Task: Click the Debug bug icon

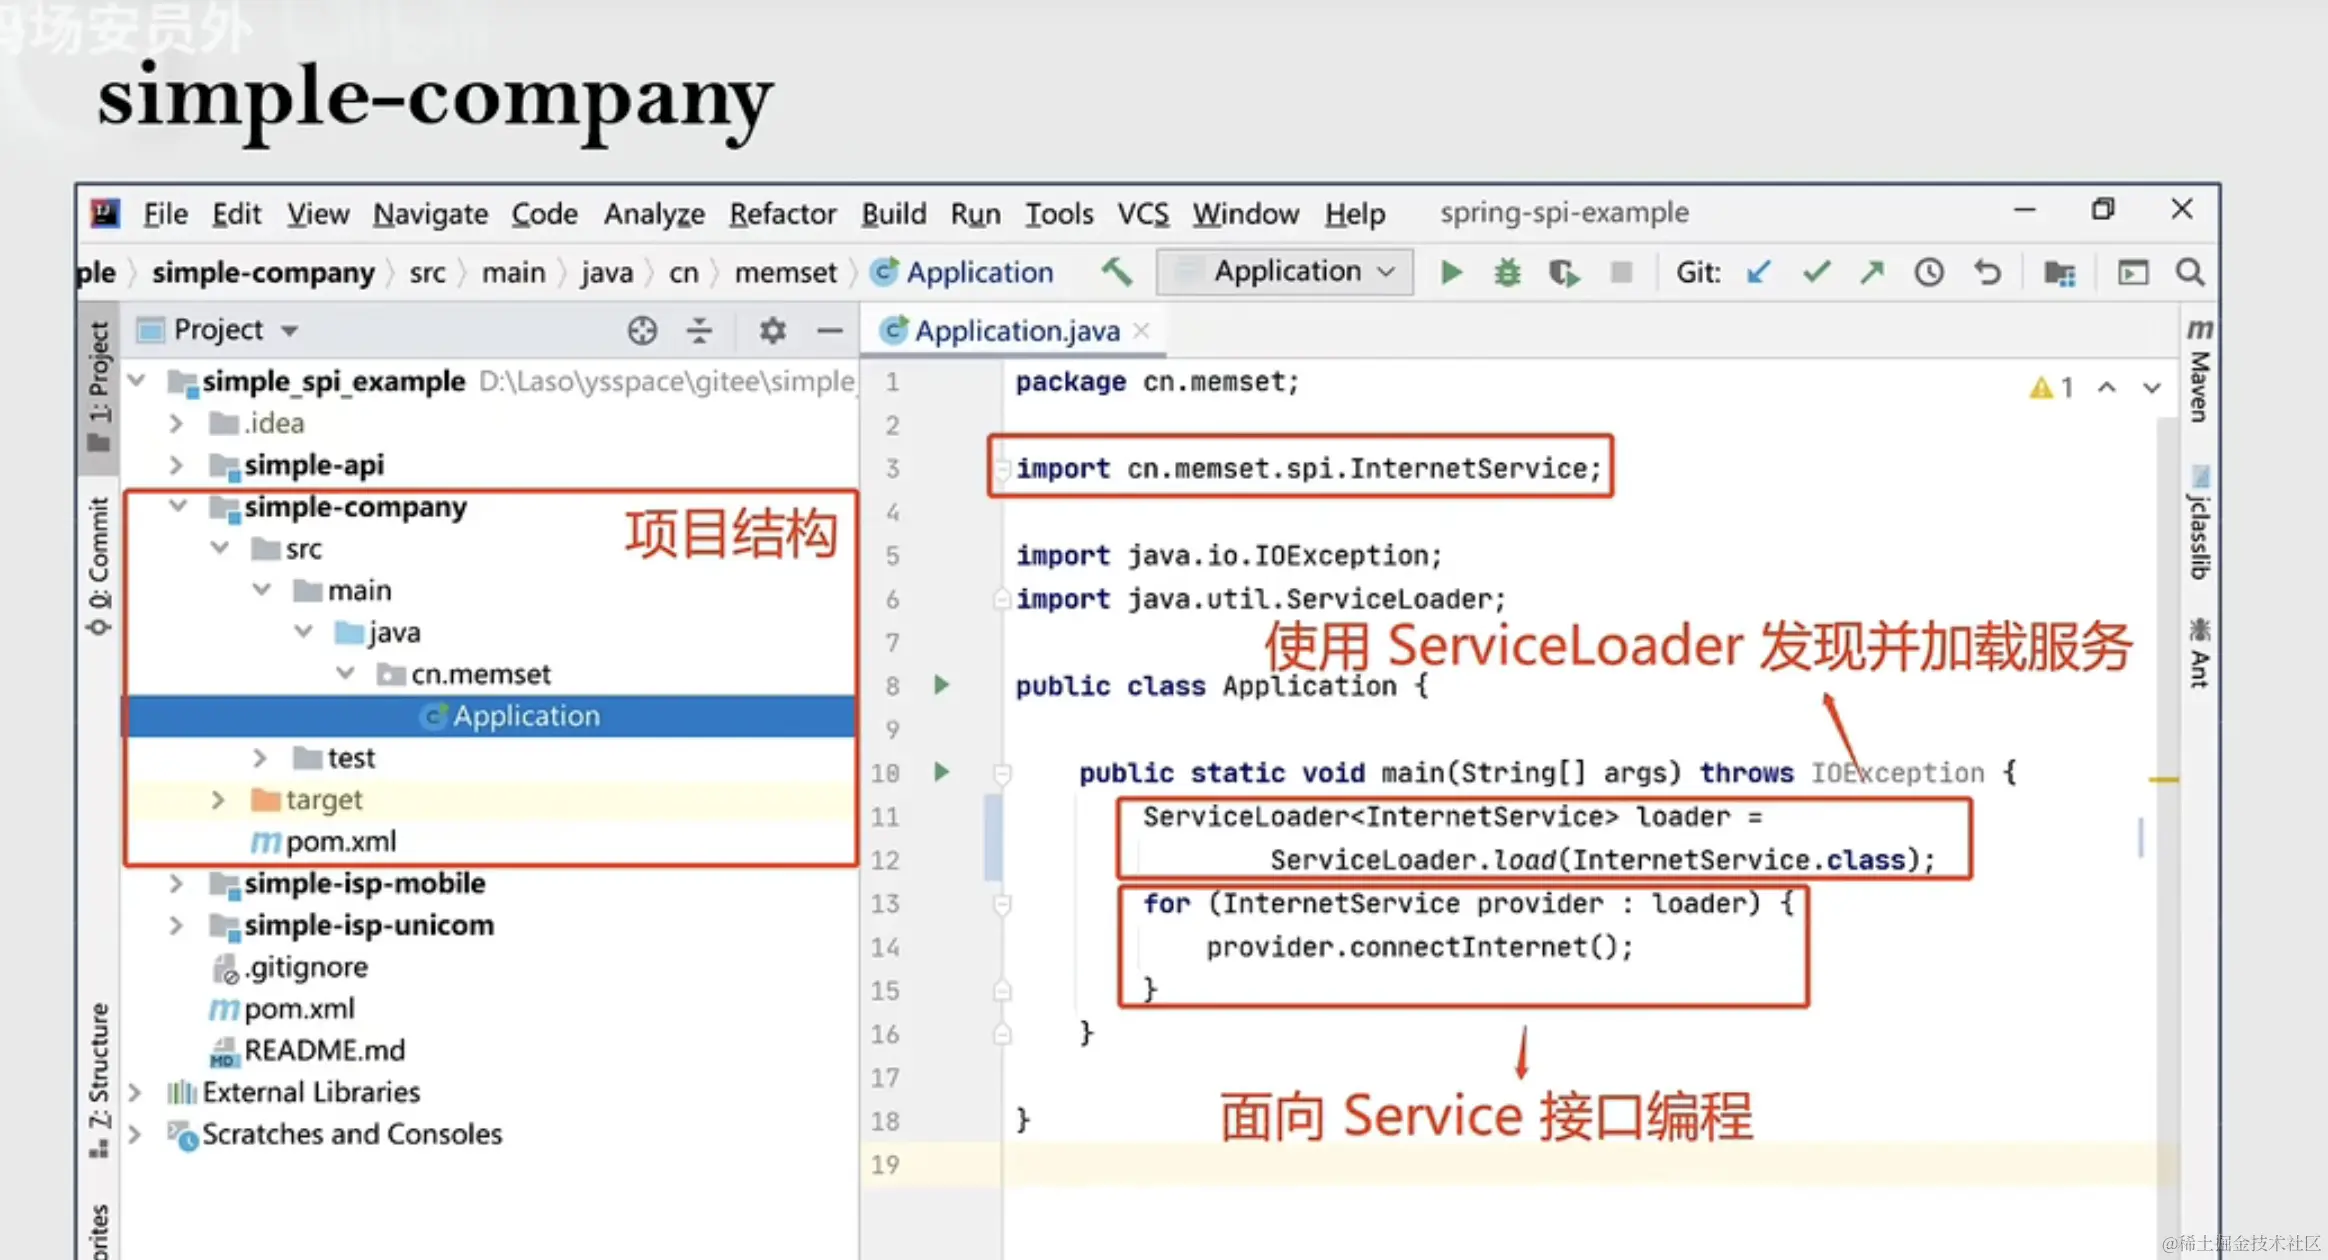Action: click(x=1507, y=272)
